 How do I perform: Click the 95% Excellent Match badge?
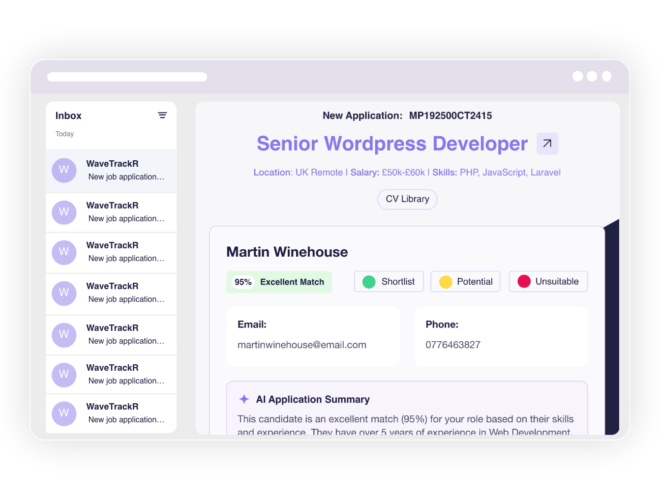pyautogui.click(x=279, y=282)
